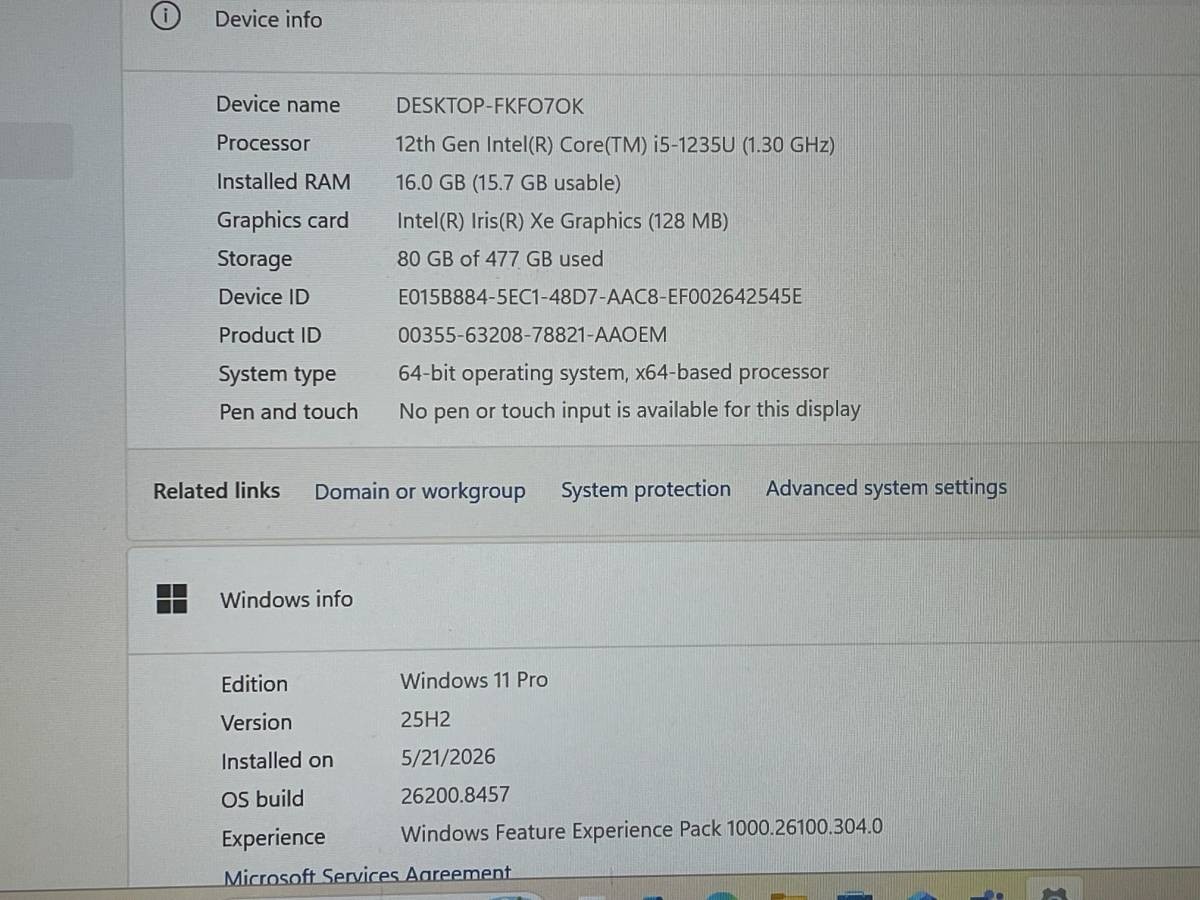This screenshot has height=900, width=1200.
Task: Click the Version label
Action: 256,722
